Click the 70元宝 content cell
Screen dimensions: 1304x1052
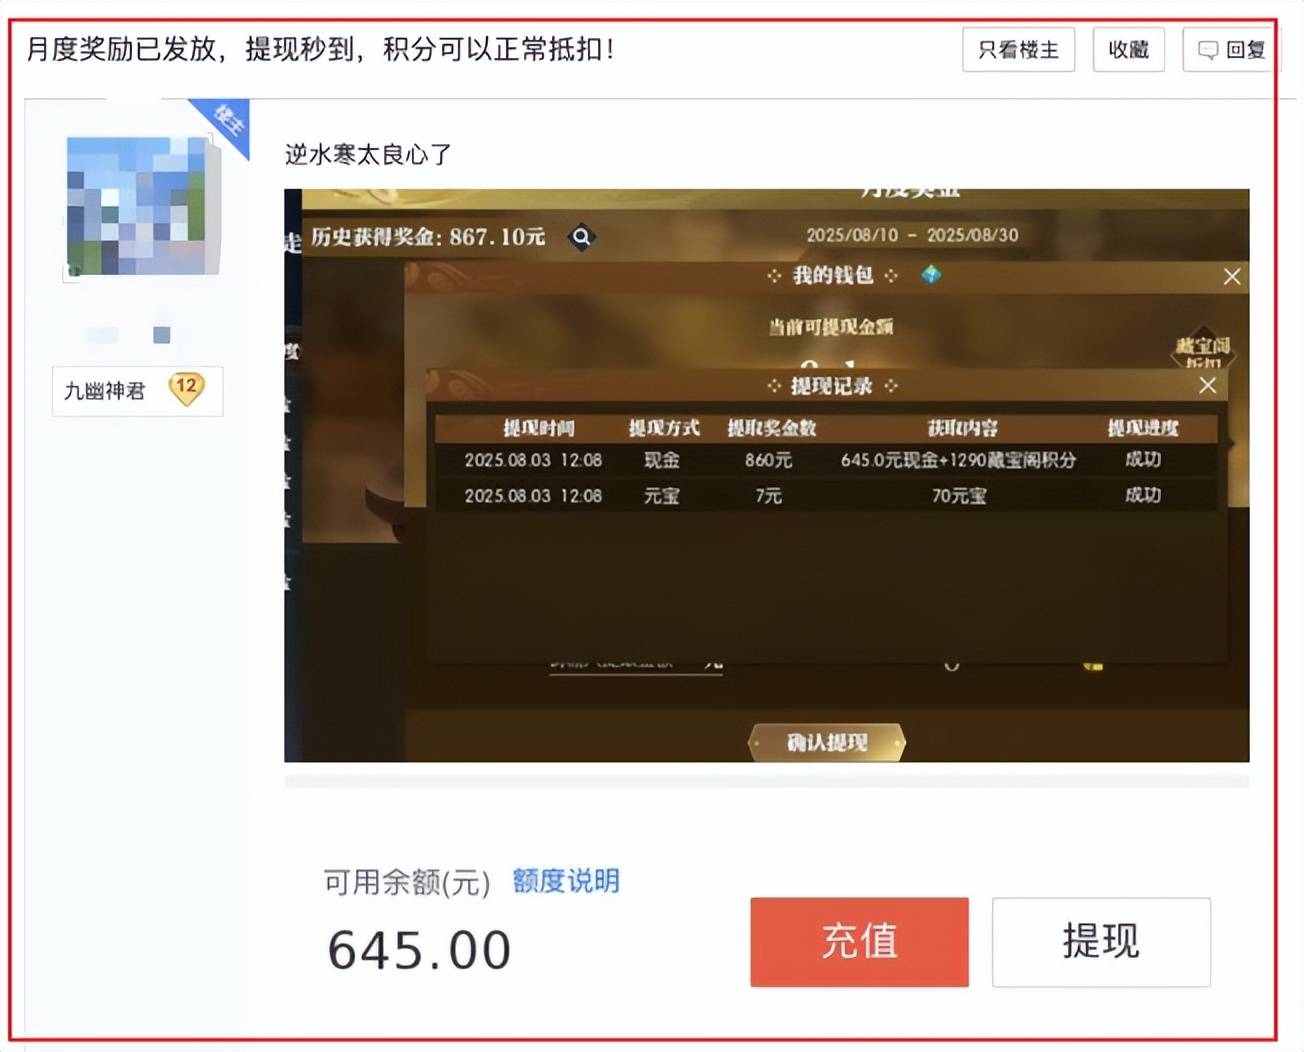point(959,495)
